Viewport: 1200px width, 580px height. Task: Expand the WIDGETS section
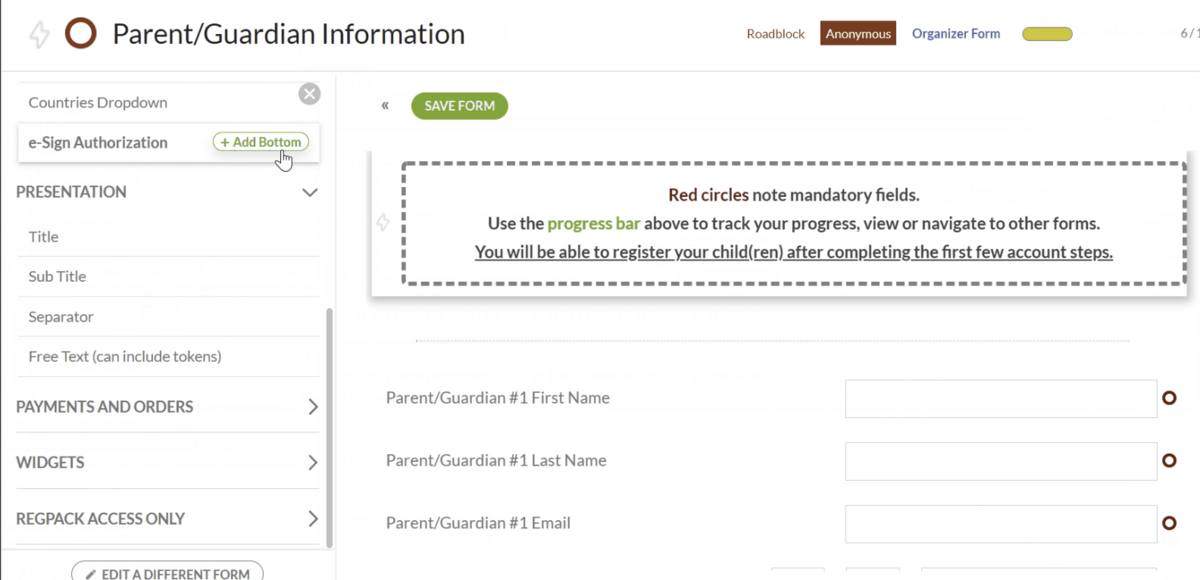click(x=312, y=463)
